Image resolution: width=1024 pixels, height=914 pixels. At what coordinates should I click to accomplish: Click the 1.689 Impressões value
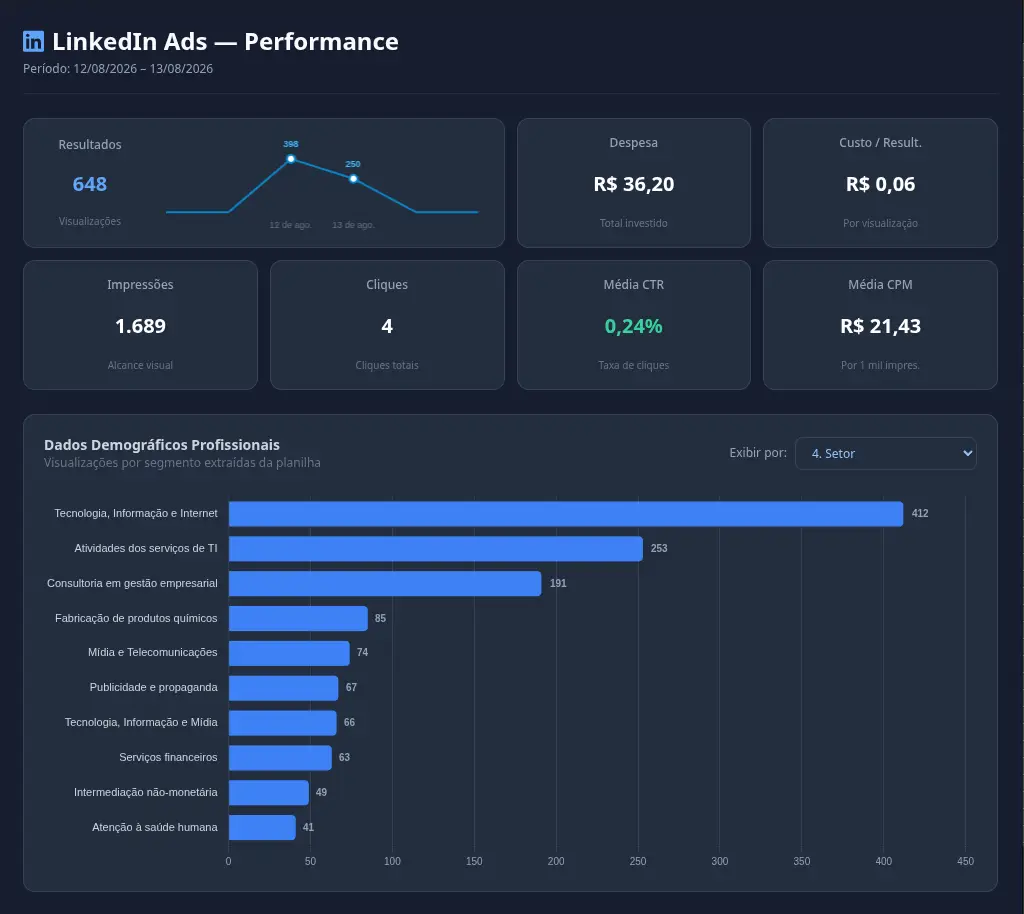140,326
